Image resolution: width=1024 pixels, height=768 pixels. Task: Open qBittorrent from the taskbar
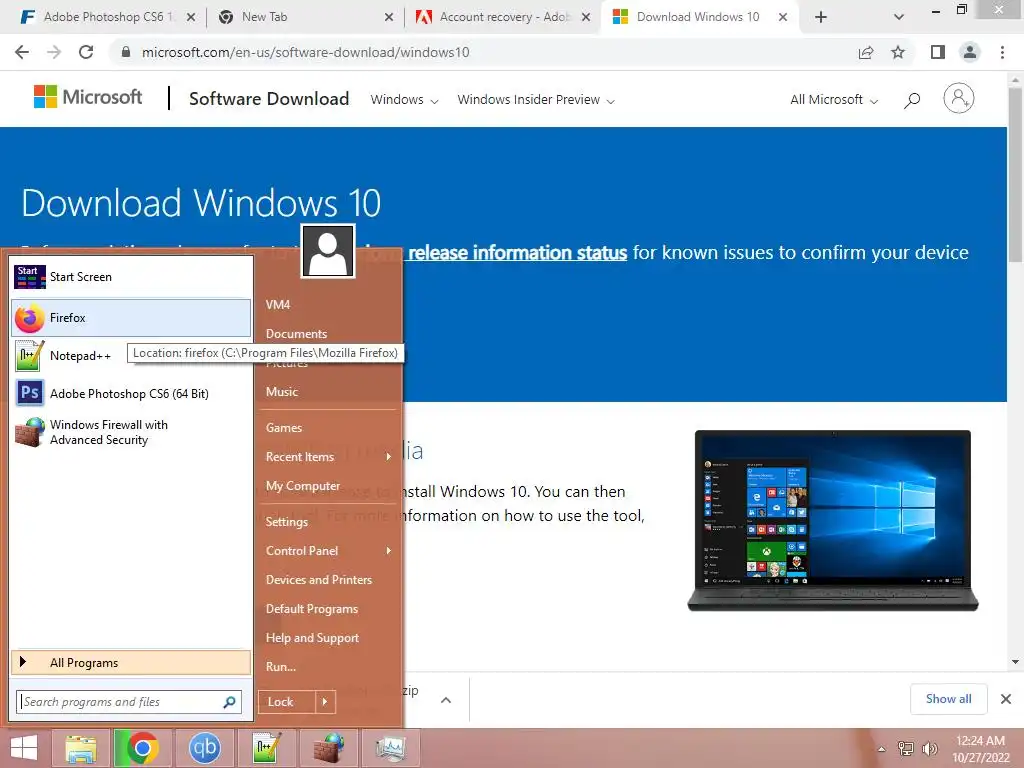pyautogui.click(x=204, y=748)
